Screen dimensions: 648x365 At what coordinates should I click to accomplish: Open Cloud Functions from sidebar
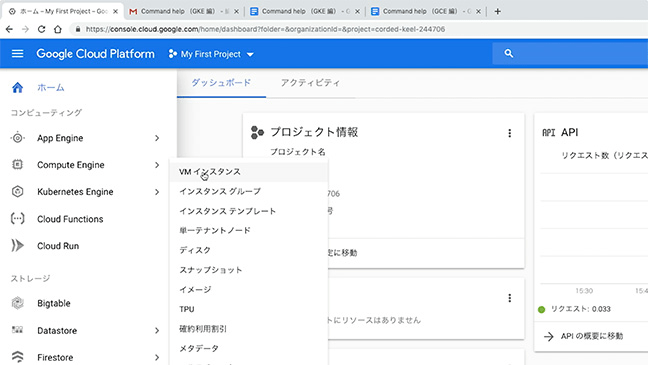[70, 219]
